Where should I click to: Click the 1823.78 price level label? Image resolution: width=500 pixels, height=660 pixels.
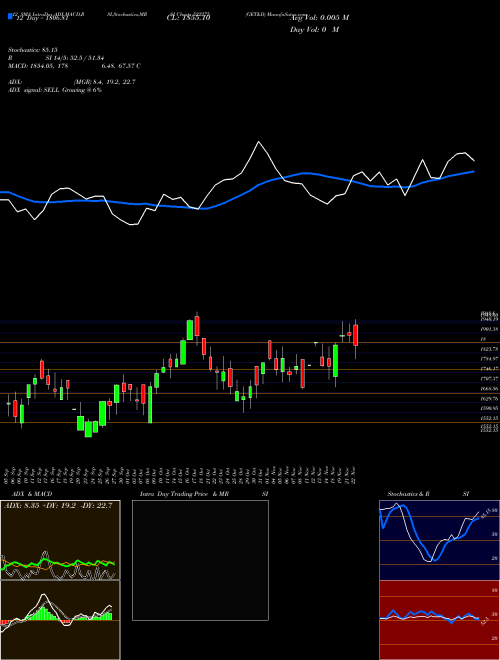[x=489, y=349]
